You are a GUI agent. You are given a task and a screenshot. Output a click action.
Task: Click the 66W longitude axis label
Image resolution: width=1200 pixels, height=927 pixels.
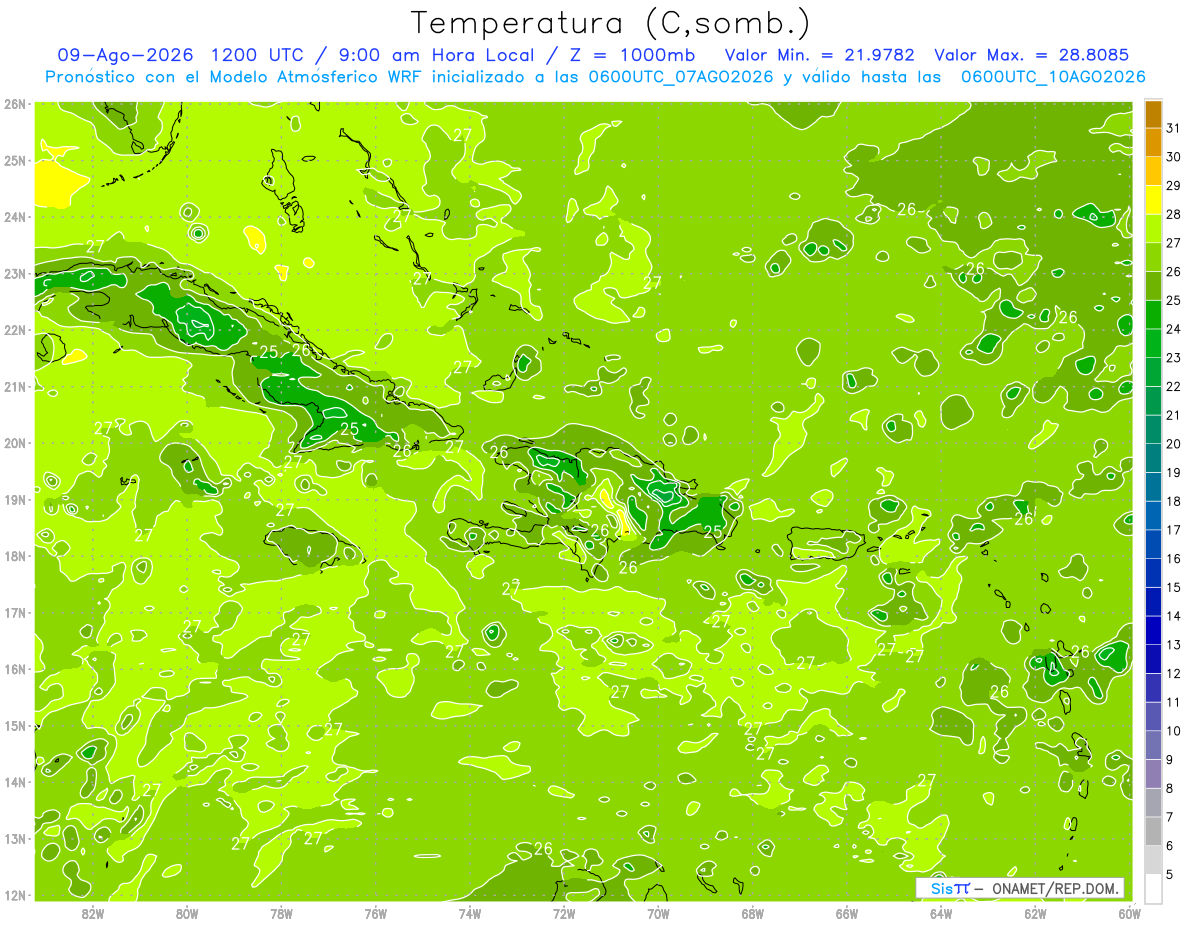[846, 913]
